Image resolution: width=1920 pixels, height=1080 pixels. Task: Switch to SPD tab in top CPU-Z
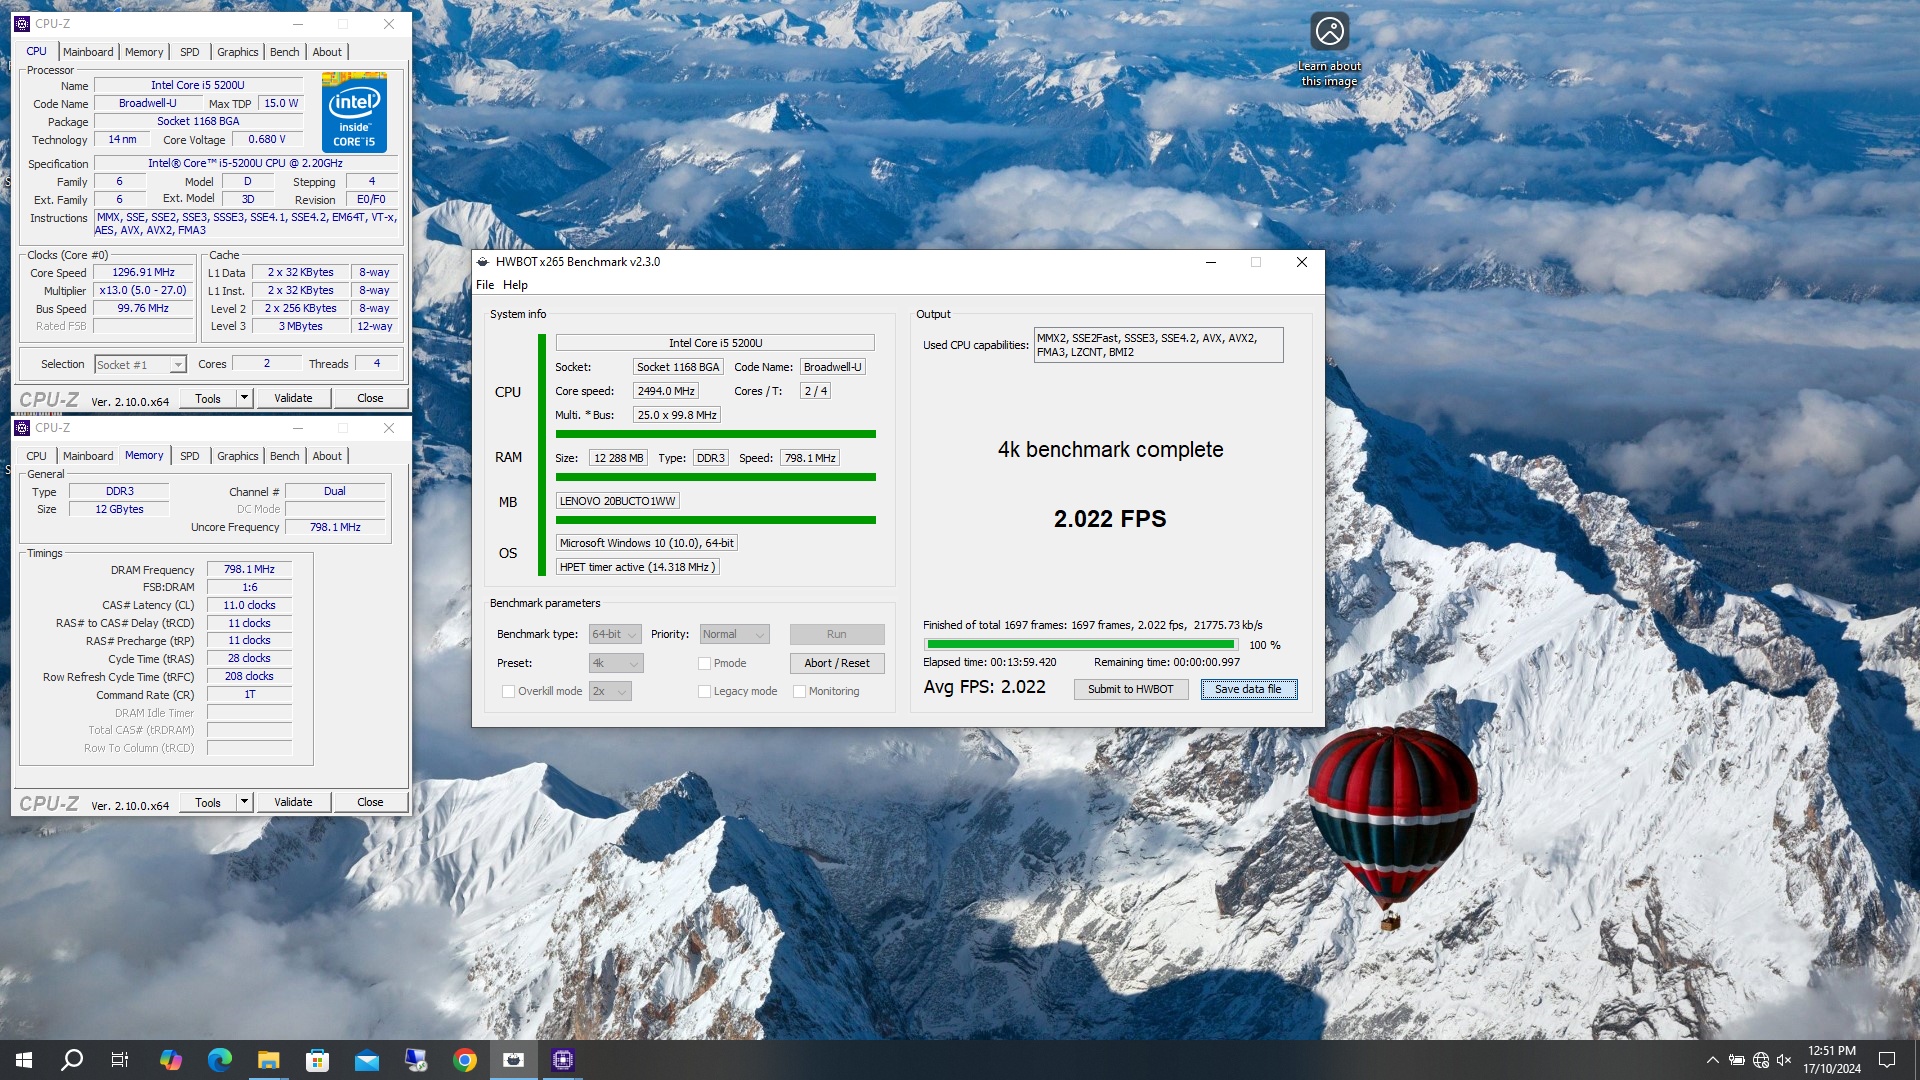pos(190,52)
